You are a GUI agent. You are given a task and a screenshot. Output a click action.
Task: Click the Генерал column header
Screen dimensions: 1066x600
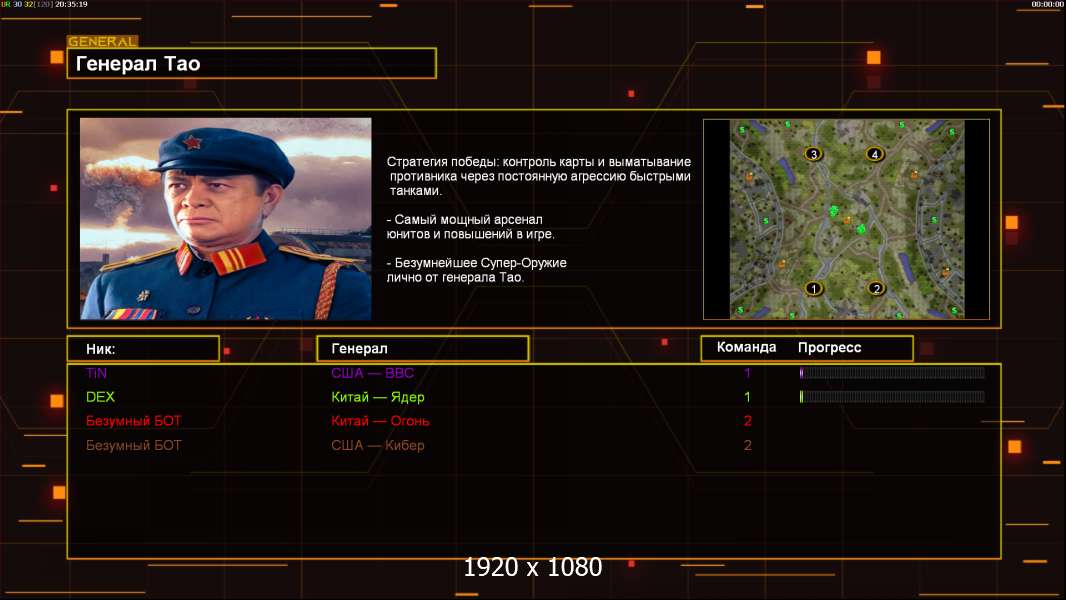(x=423, y=349)
